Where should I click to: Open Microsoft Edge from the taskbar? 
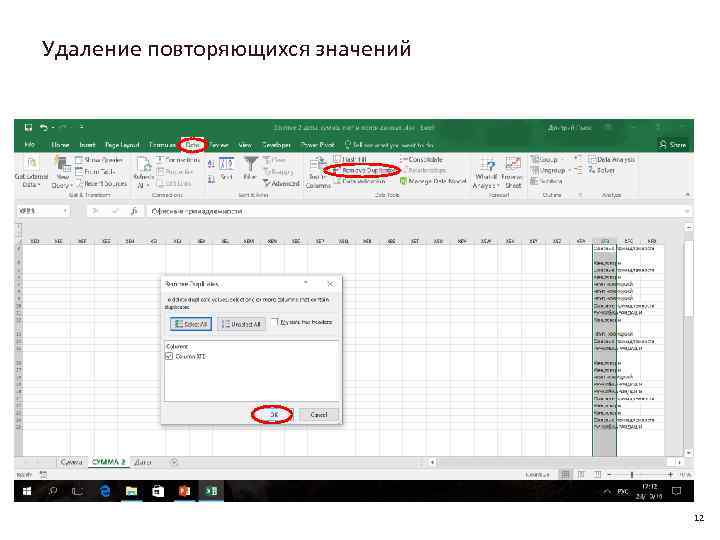point(105,491)
